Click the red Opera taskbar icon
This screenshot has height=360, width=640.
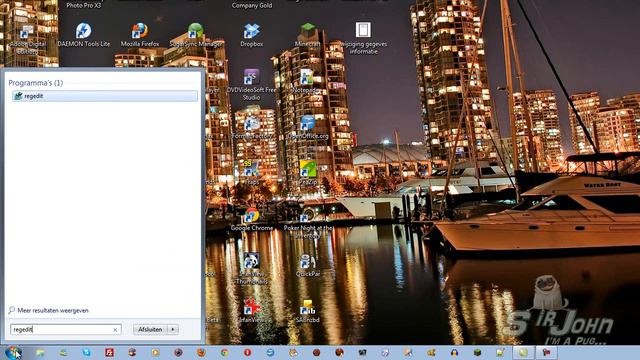(x=247, y=353)
